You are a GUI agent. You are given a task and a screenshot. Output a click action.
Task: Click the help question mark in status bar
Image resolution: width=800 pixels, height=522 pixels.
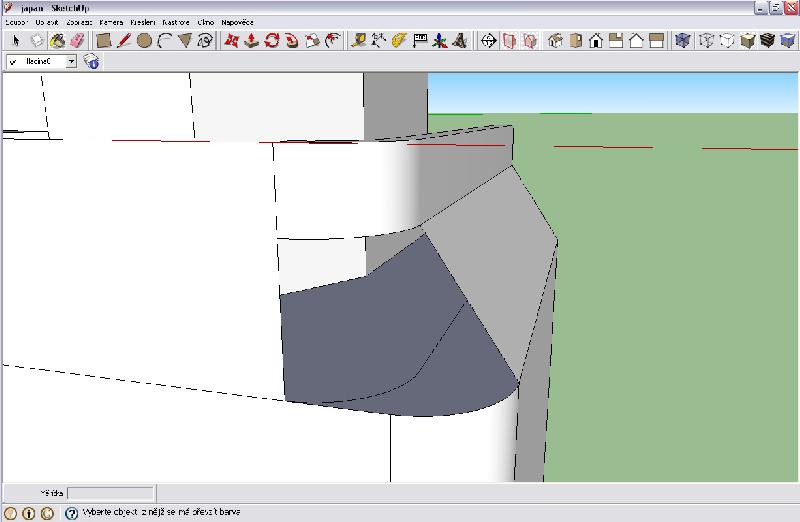pos(71,513)
